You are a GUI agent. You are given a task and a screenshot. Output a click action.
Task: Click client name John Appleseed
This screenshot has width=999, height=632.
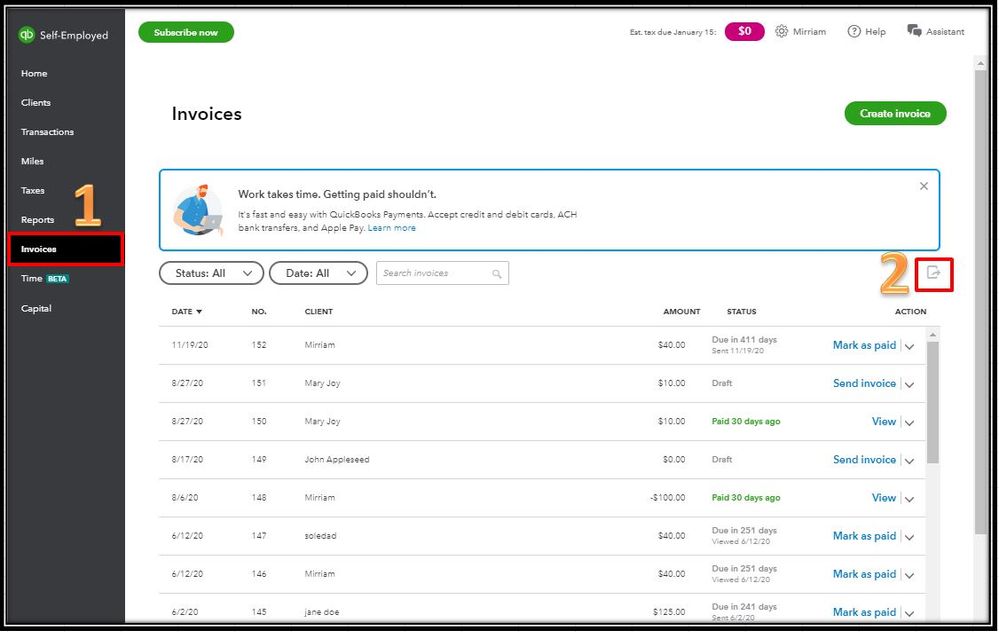click(x=336, y=459)
